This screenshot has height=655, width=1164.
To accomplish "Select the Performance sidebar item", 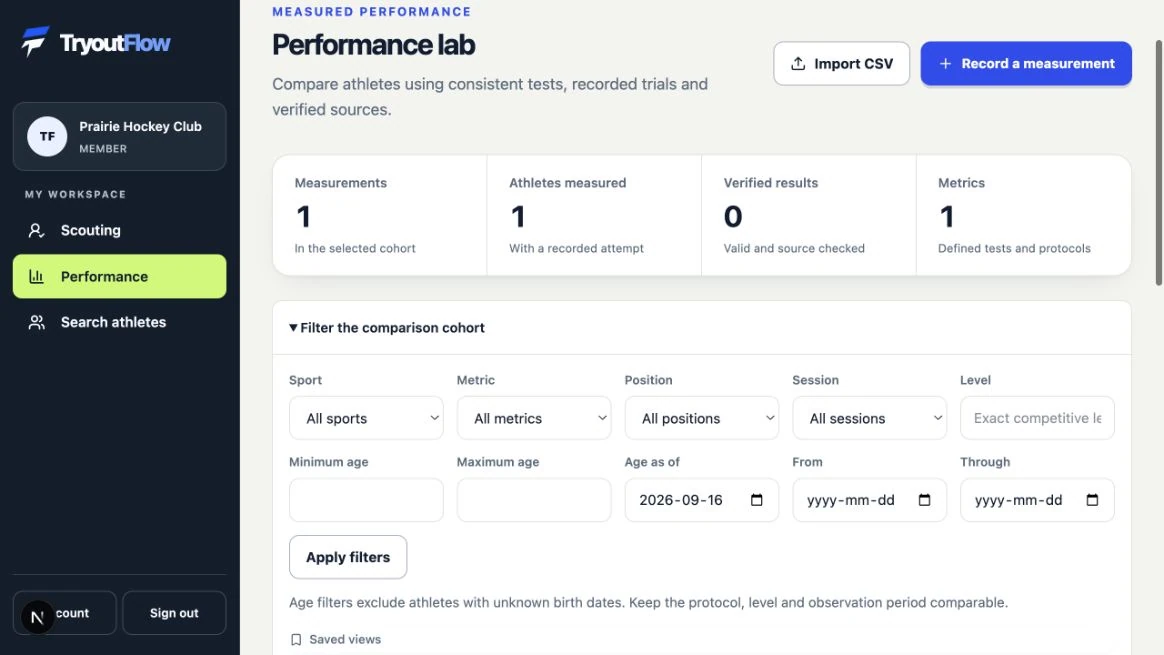I will [120, 276].
